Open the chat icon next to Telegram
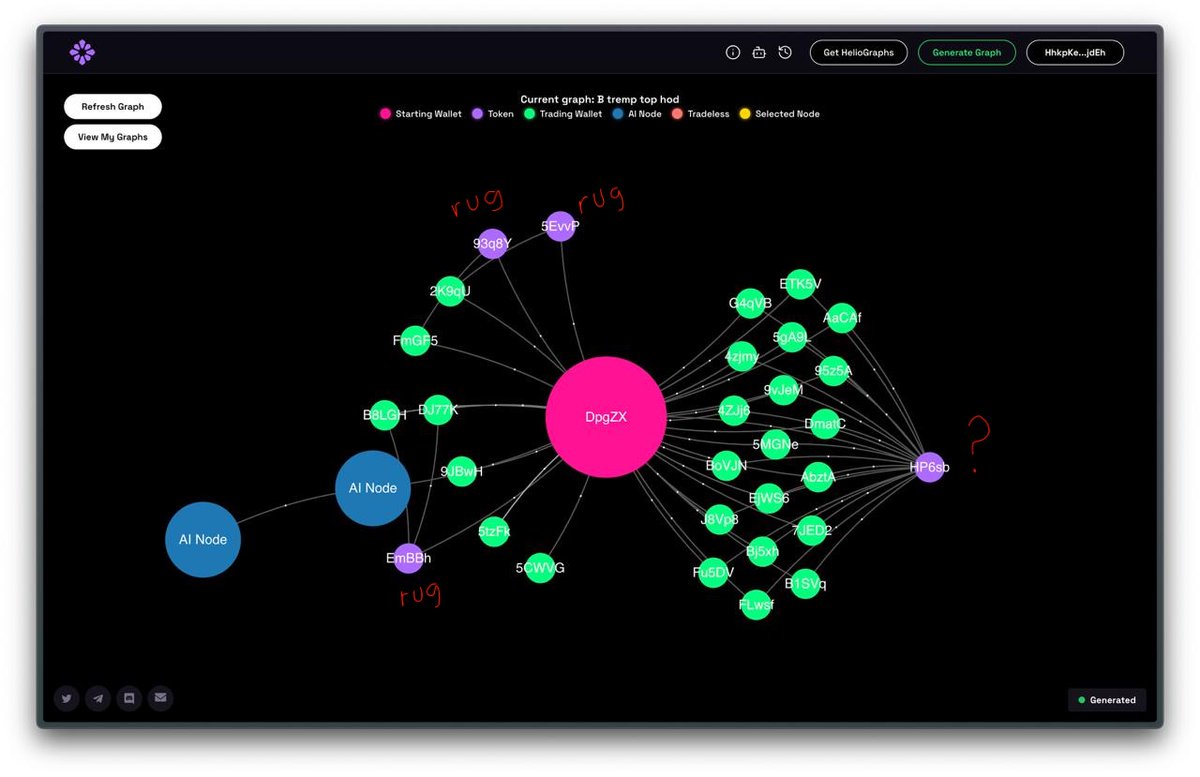1200x777 pixels. tap(129, 698)
